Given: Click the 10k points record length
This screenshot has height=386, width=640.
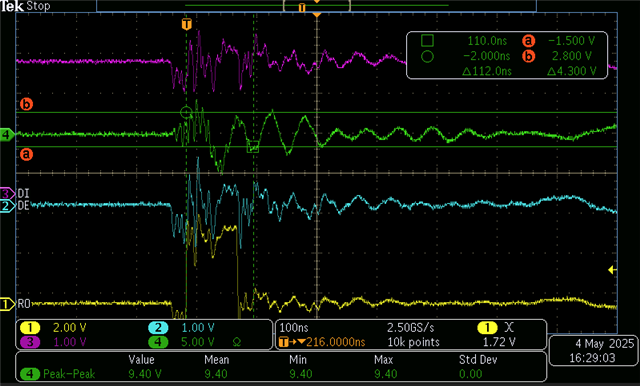Looking at the screenshot, I should [413, 342].
